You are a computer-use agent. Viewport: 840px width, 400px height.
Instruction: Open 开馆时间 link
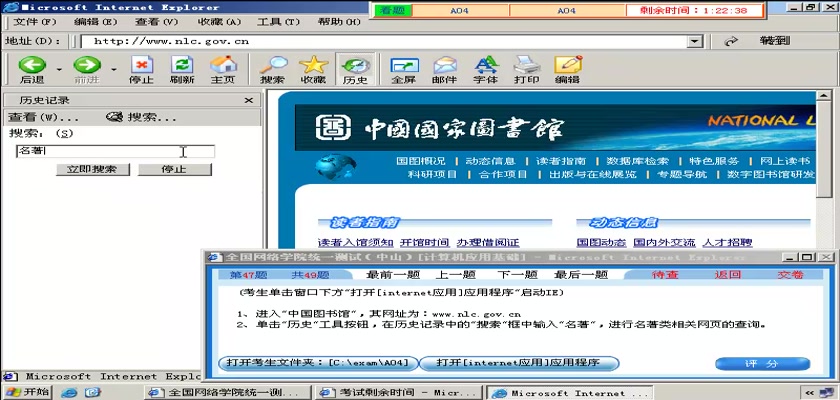424,243
